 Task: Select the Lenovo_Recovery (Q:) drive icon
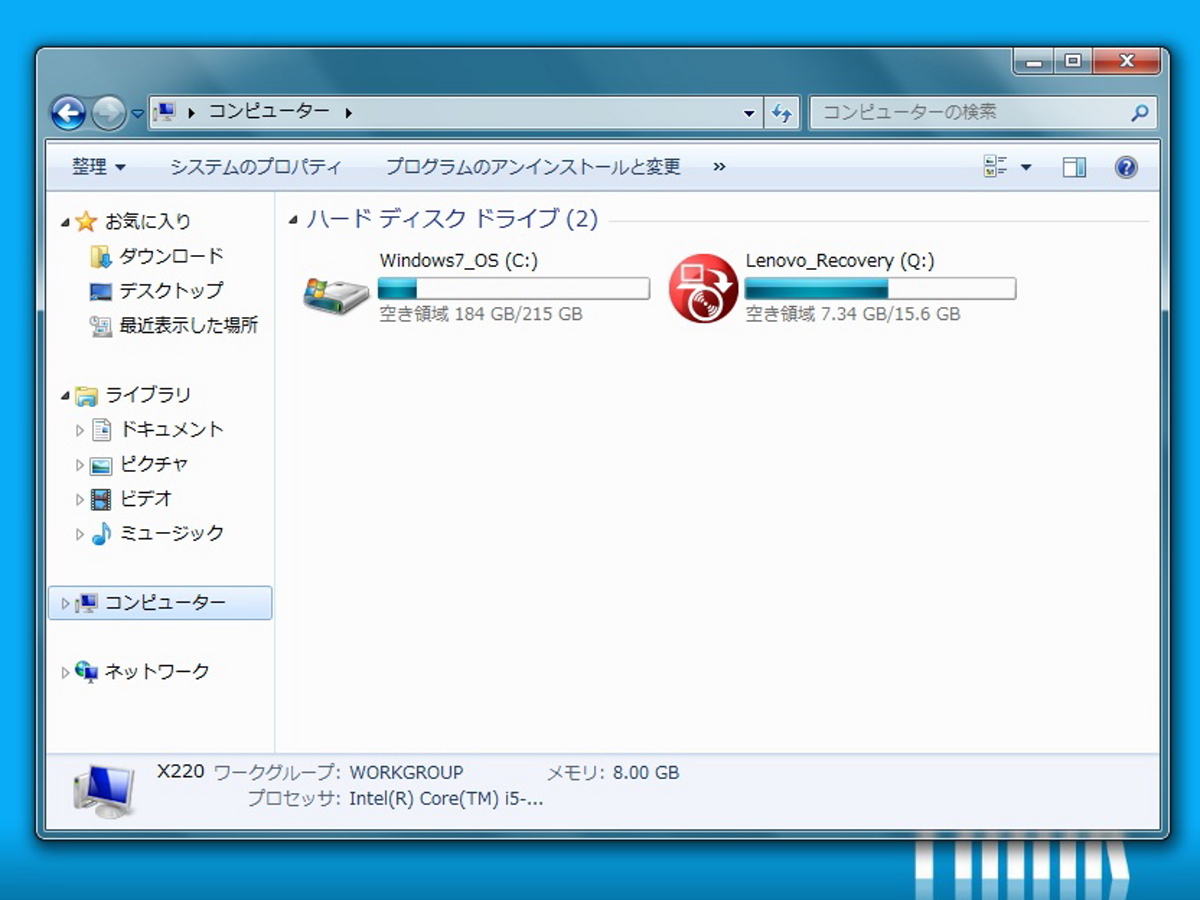pyautogui.click(x=703, y=288)
